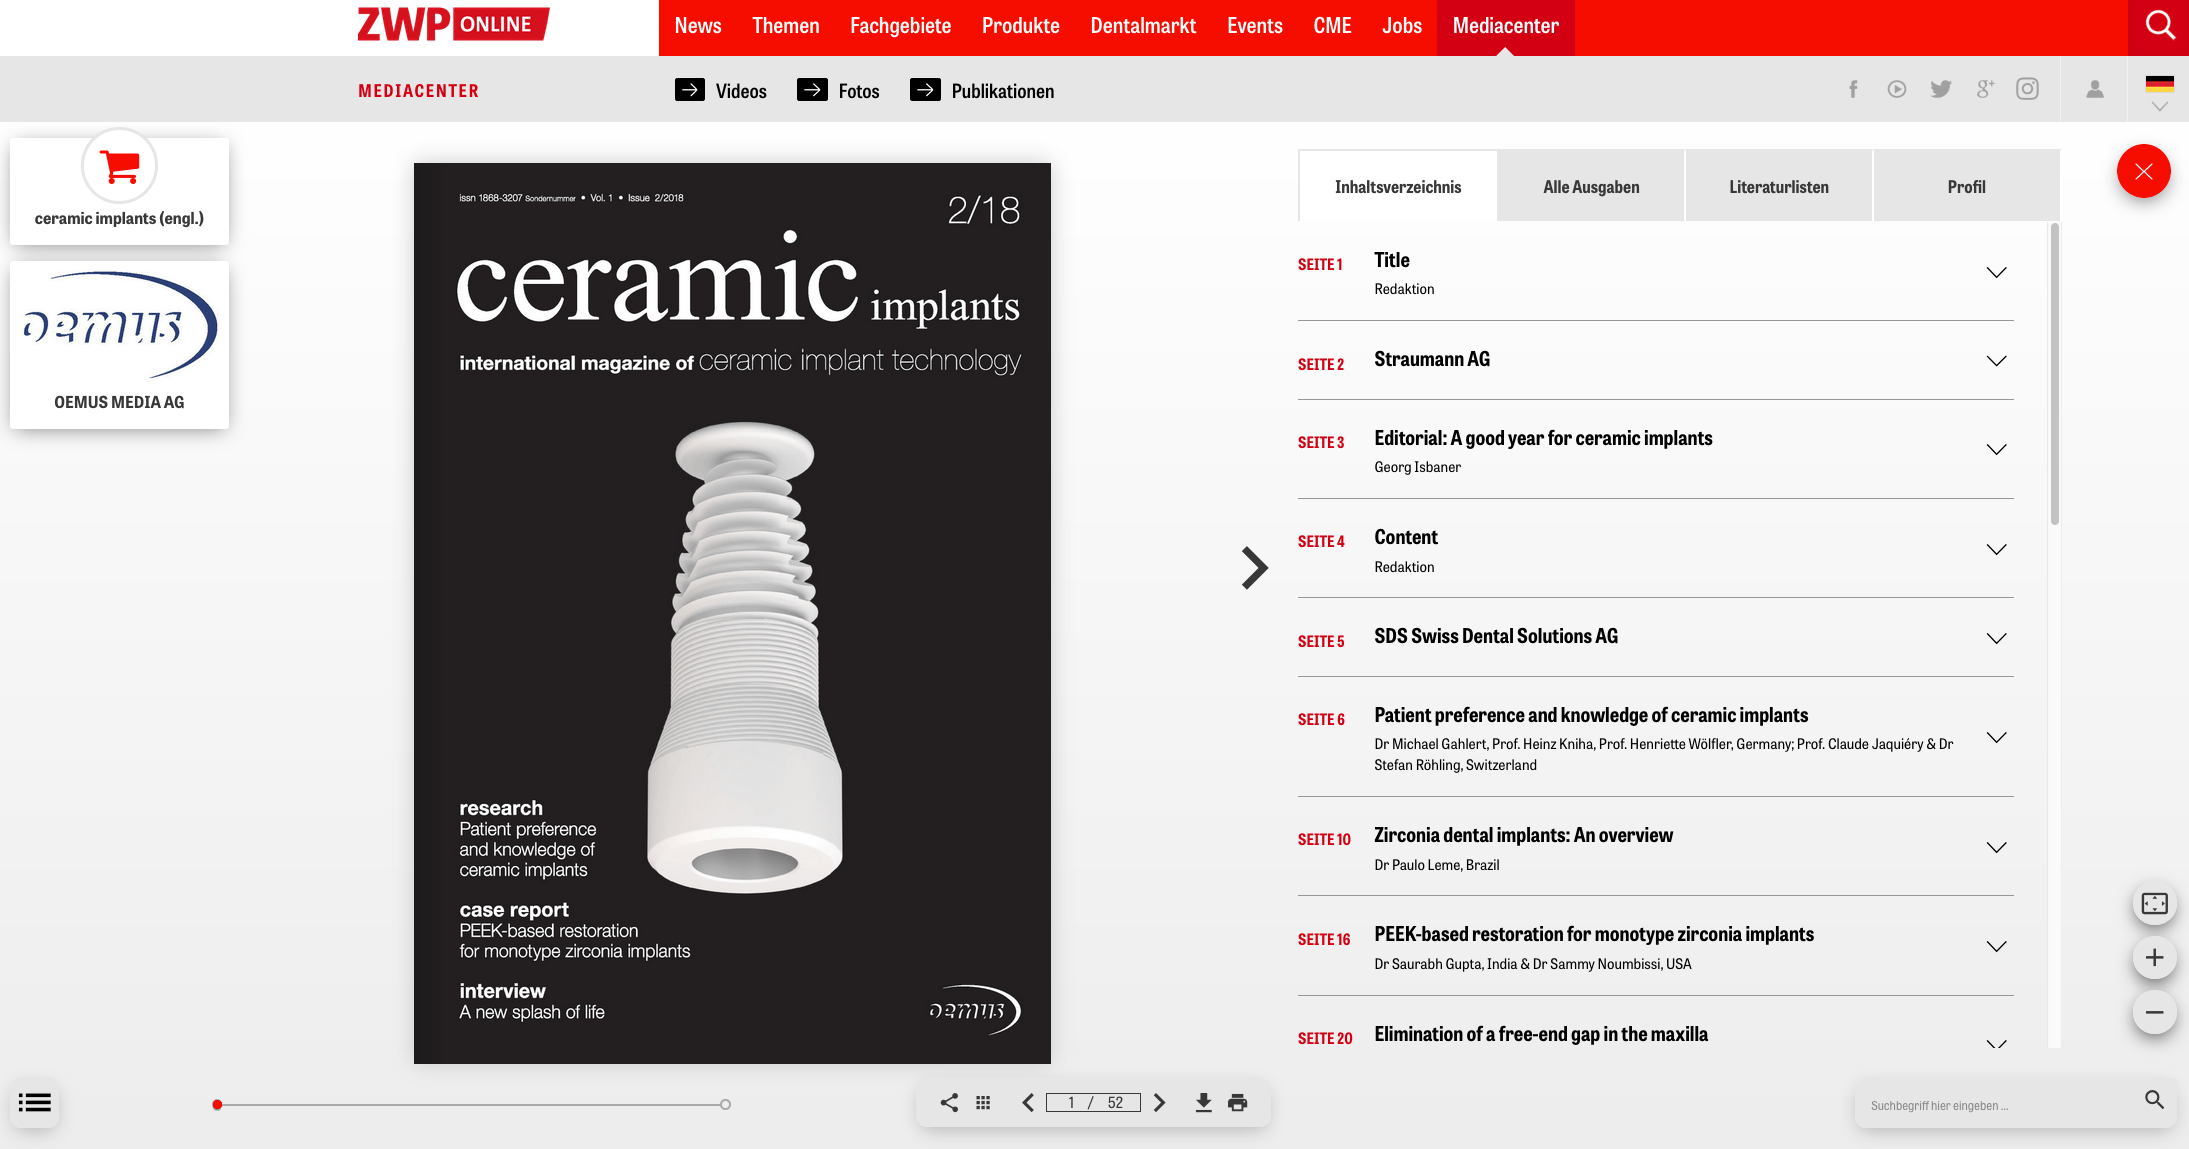Viewport: 2189px width, 1149px height.
Task: Open Elimination of a free-end gap article
Action: (1540, 1034)
